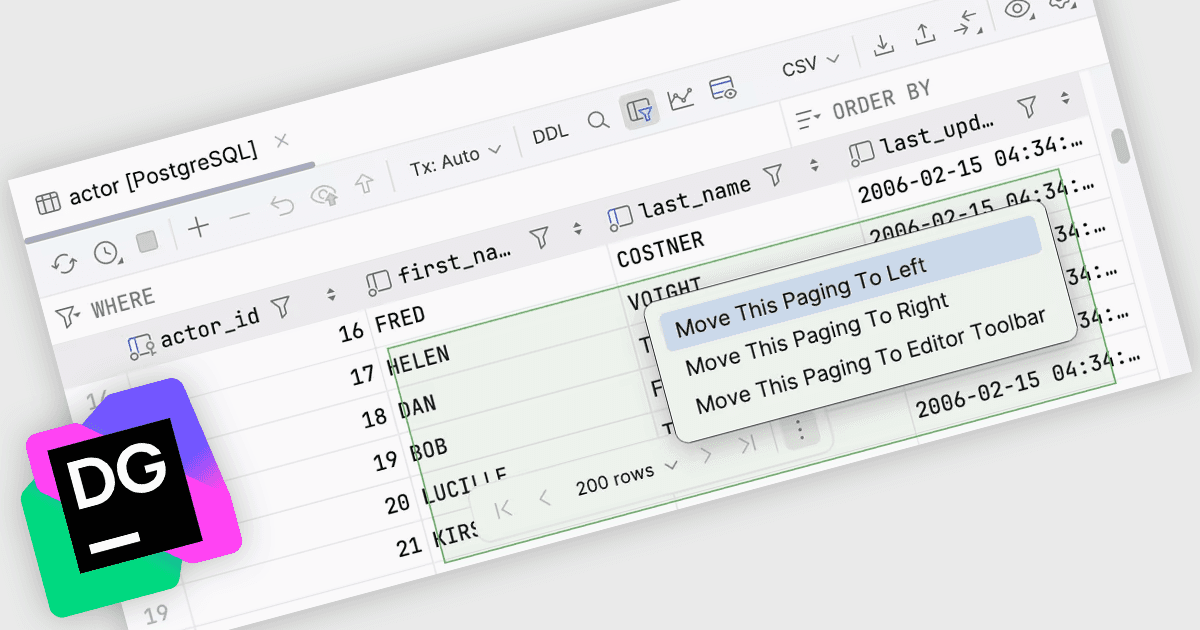Click the paging three-dots more button

point(799,430)
